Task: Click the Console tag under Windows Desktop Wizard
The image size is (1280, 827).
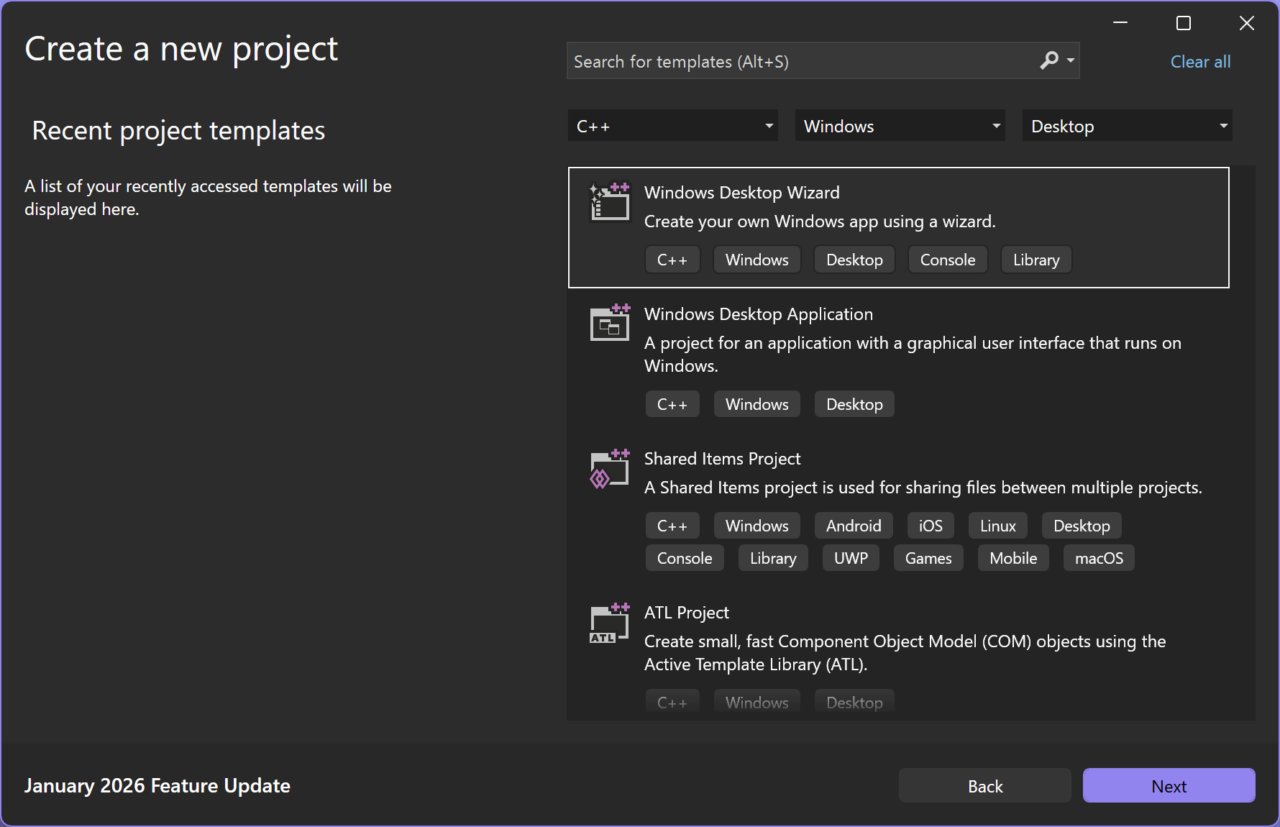Action: pyautogui.click(x=947, y=260)
